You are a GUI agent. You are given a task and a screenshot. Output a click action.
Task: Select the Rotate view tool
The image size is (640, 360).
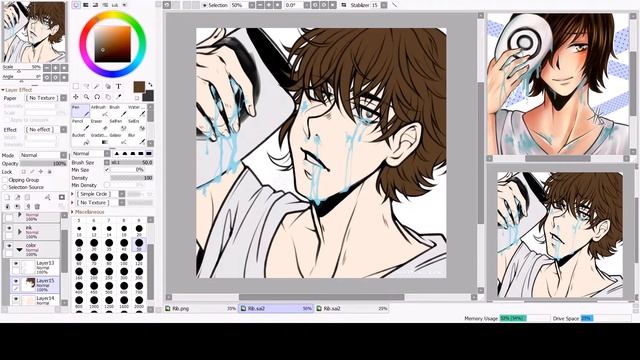coord(97,97)
